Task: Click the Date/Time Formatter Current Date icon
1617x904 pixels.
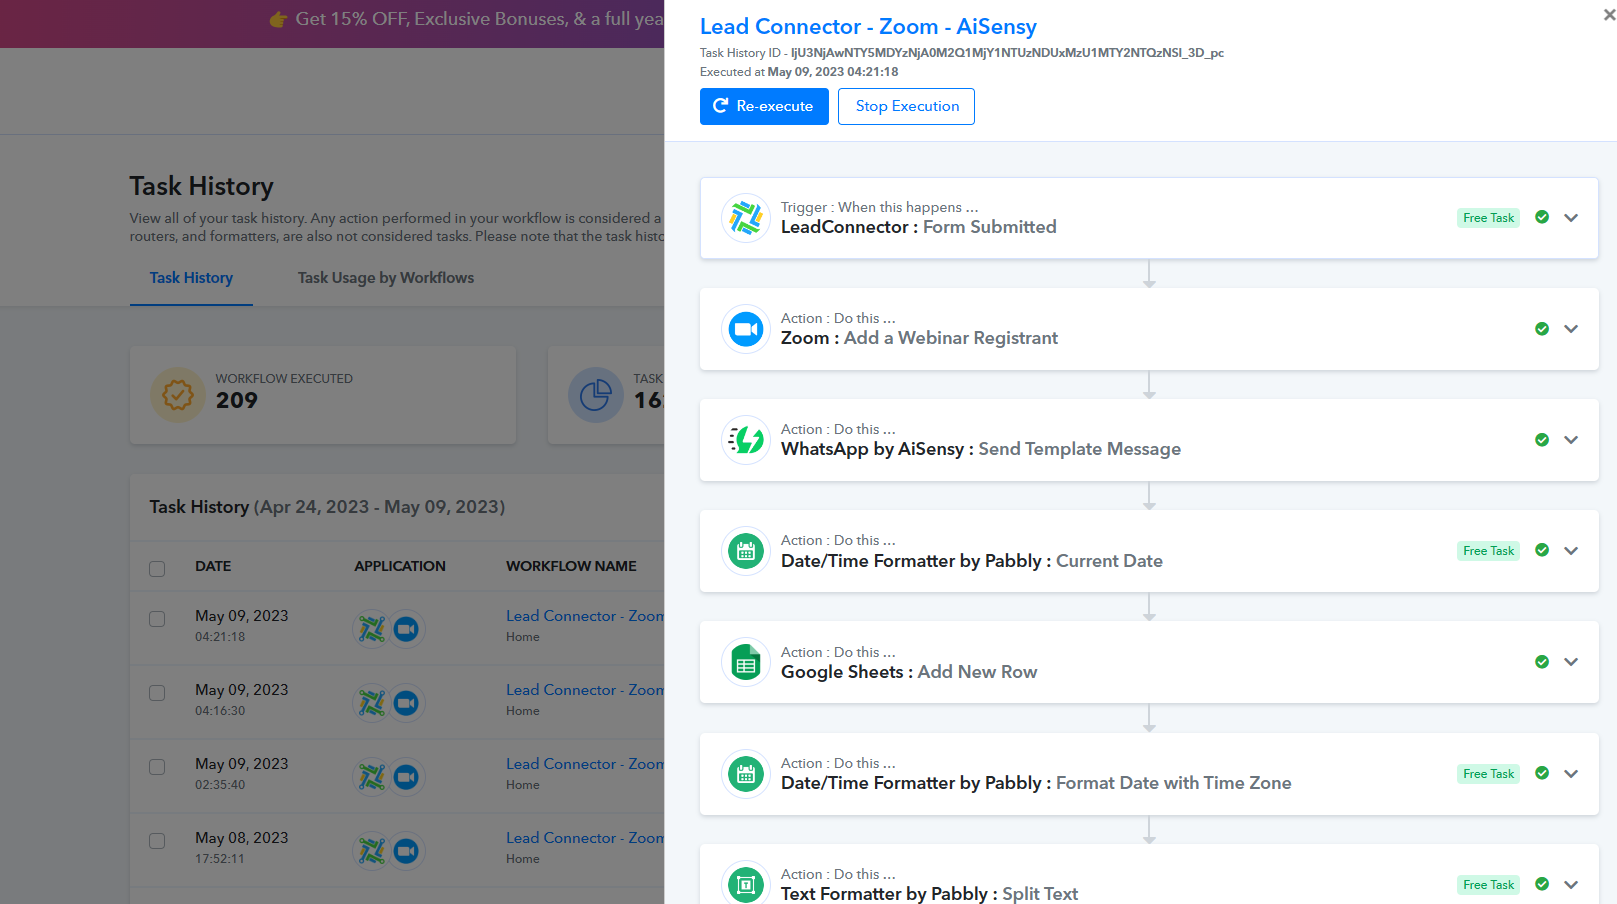Action: pyautogui.click(x=746, y=551)
